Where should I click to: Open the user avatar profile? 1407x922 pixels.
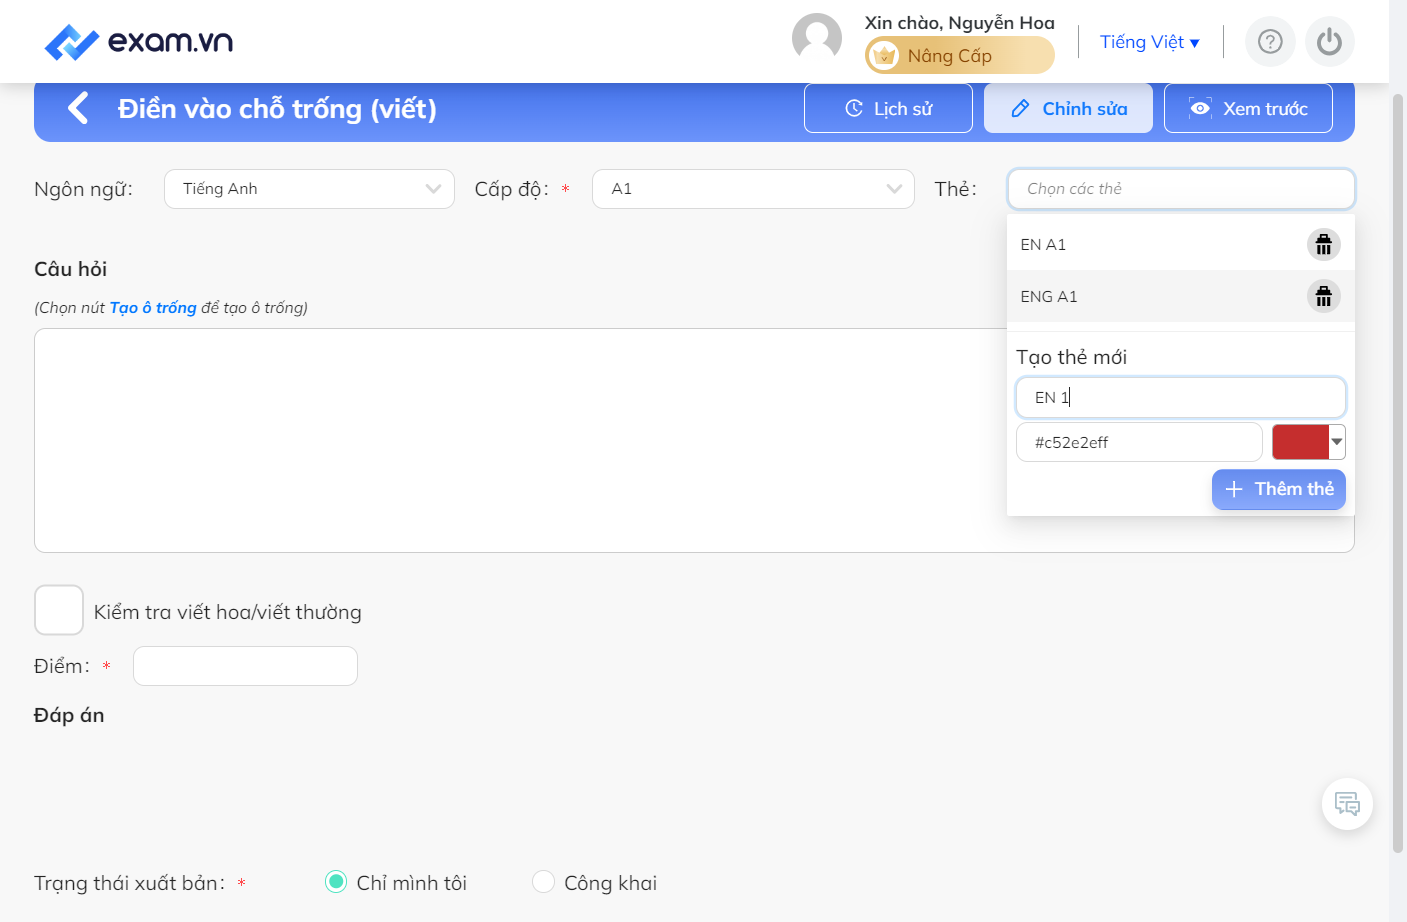[817, 39]
